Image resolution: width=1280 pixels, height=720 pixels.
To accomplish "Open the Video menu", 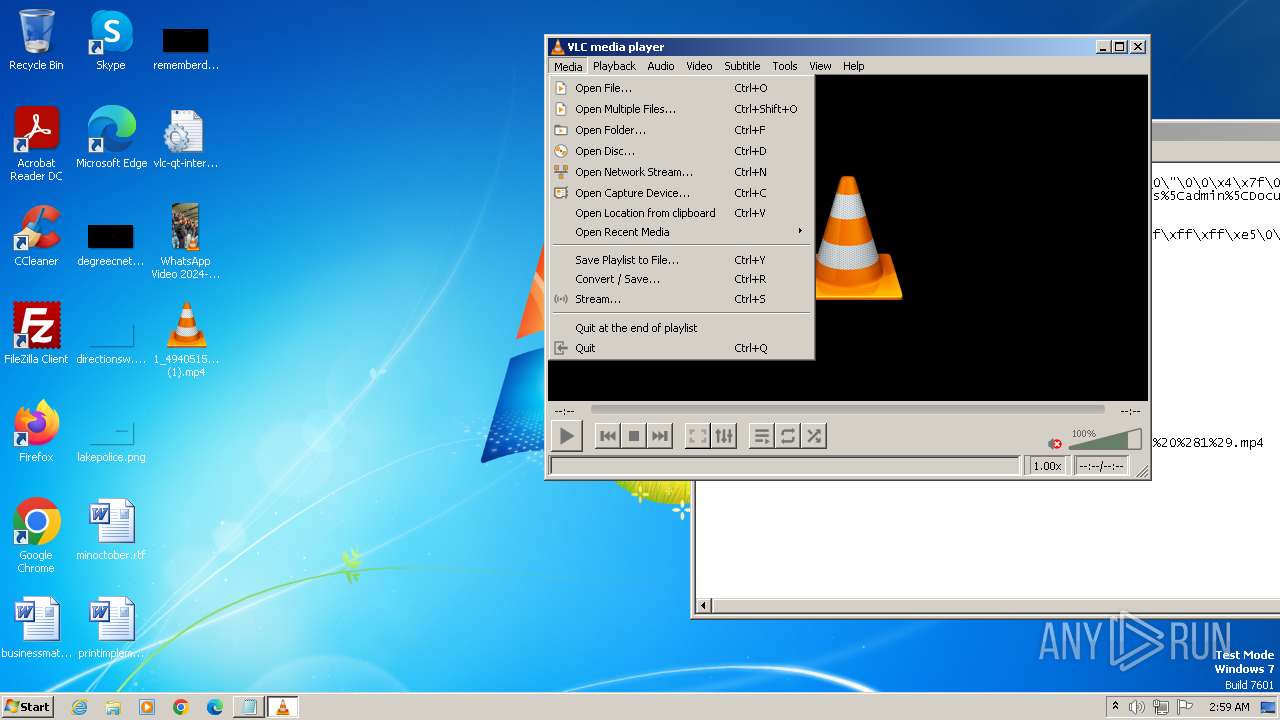I will pyautogui.click(x=699, y=66).
